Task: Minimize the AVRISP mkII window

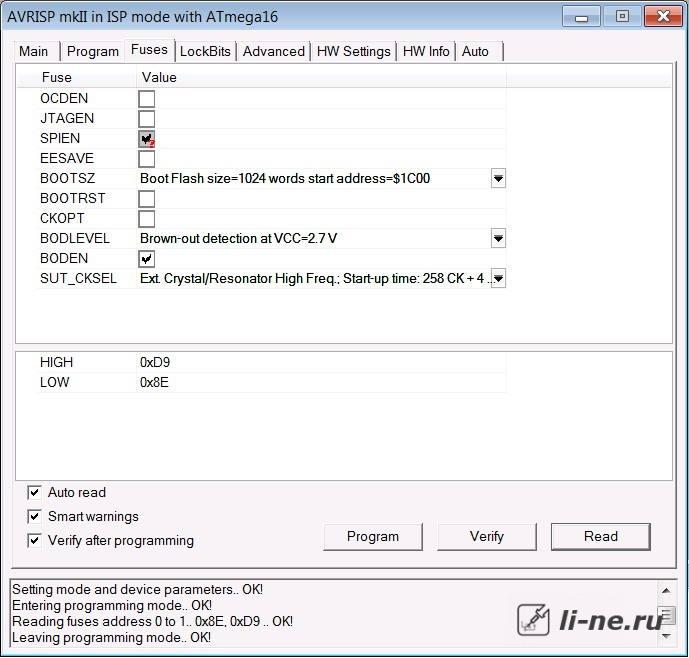Action: tap(581, 18)
